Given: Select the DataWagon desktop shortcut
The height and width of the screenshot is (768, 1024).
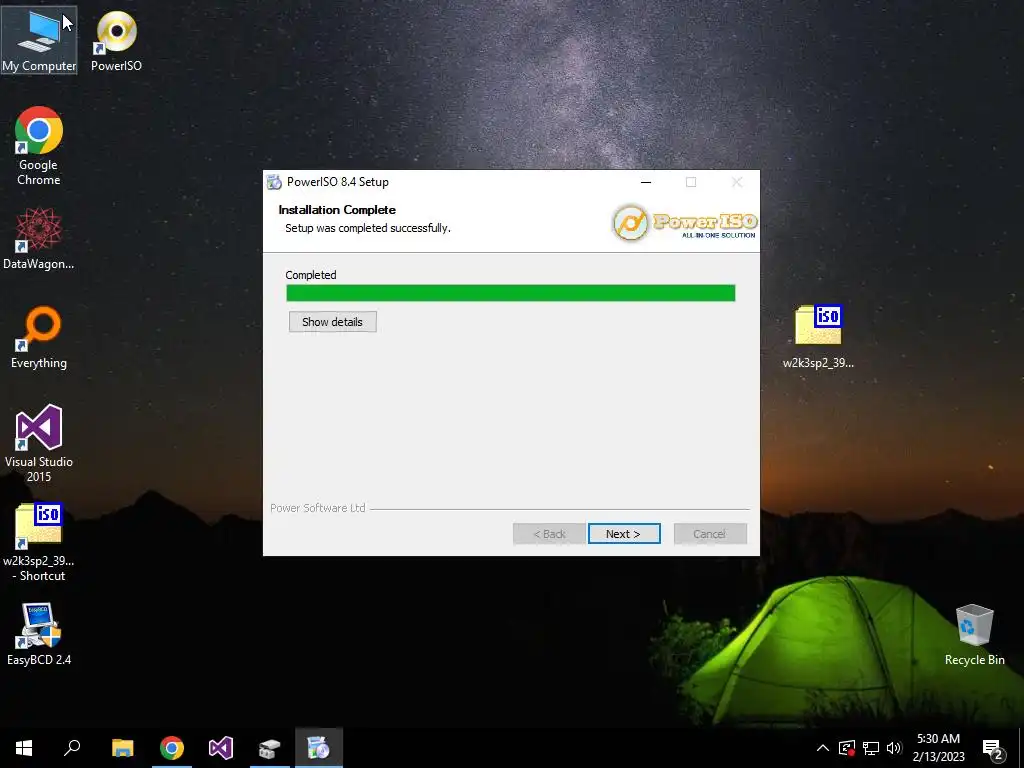Looking at the screenshot, I should [39, 239].
